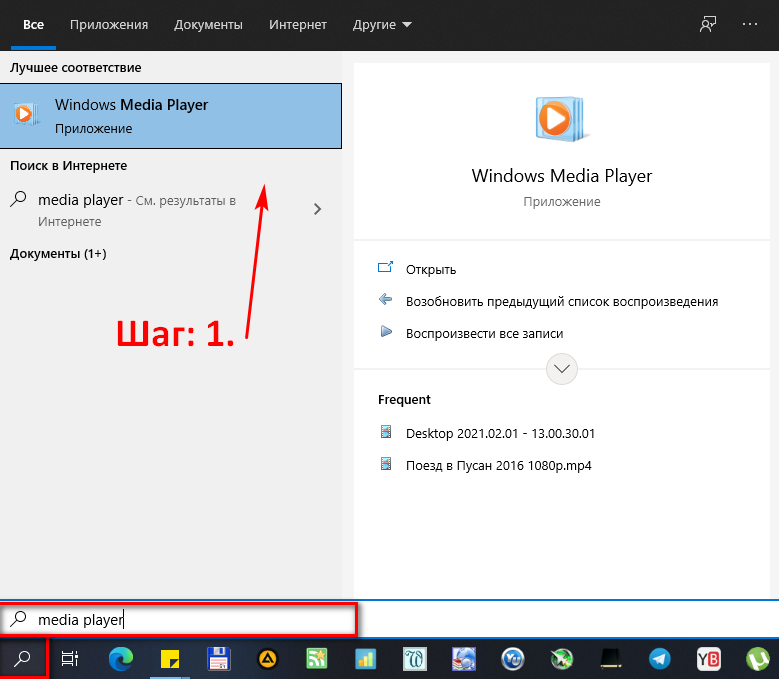779x679 pixels.
Task: Click Лучшее соответствие heading
Action: coord(76,68)
